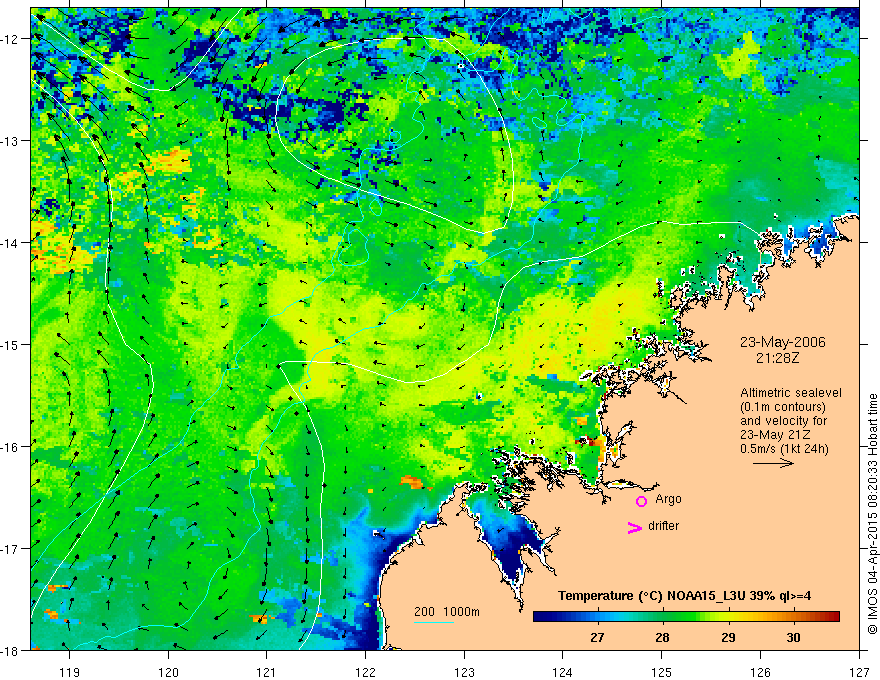Image resolution: width=880 pixels, height=680 pixels.
Task: Click the longitude axis label '123'
Action: click(x=464, y=672)
